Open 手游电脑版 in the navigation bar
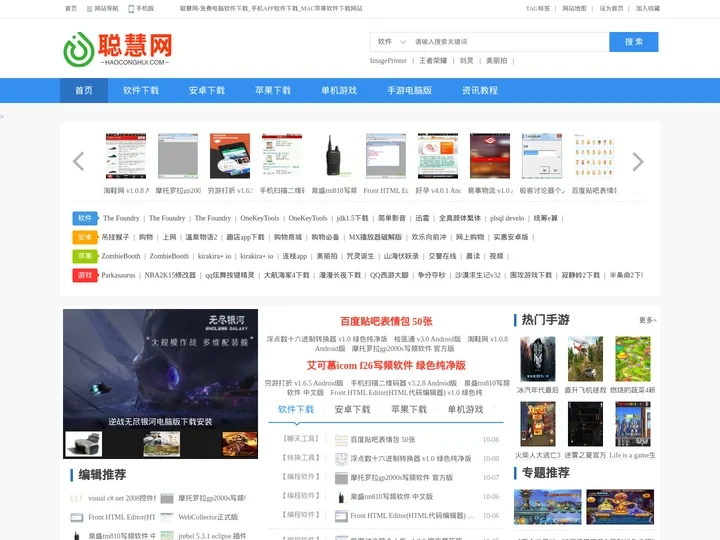This screenshot has height=540, width=720. pos(410,90)
